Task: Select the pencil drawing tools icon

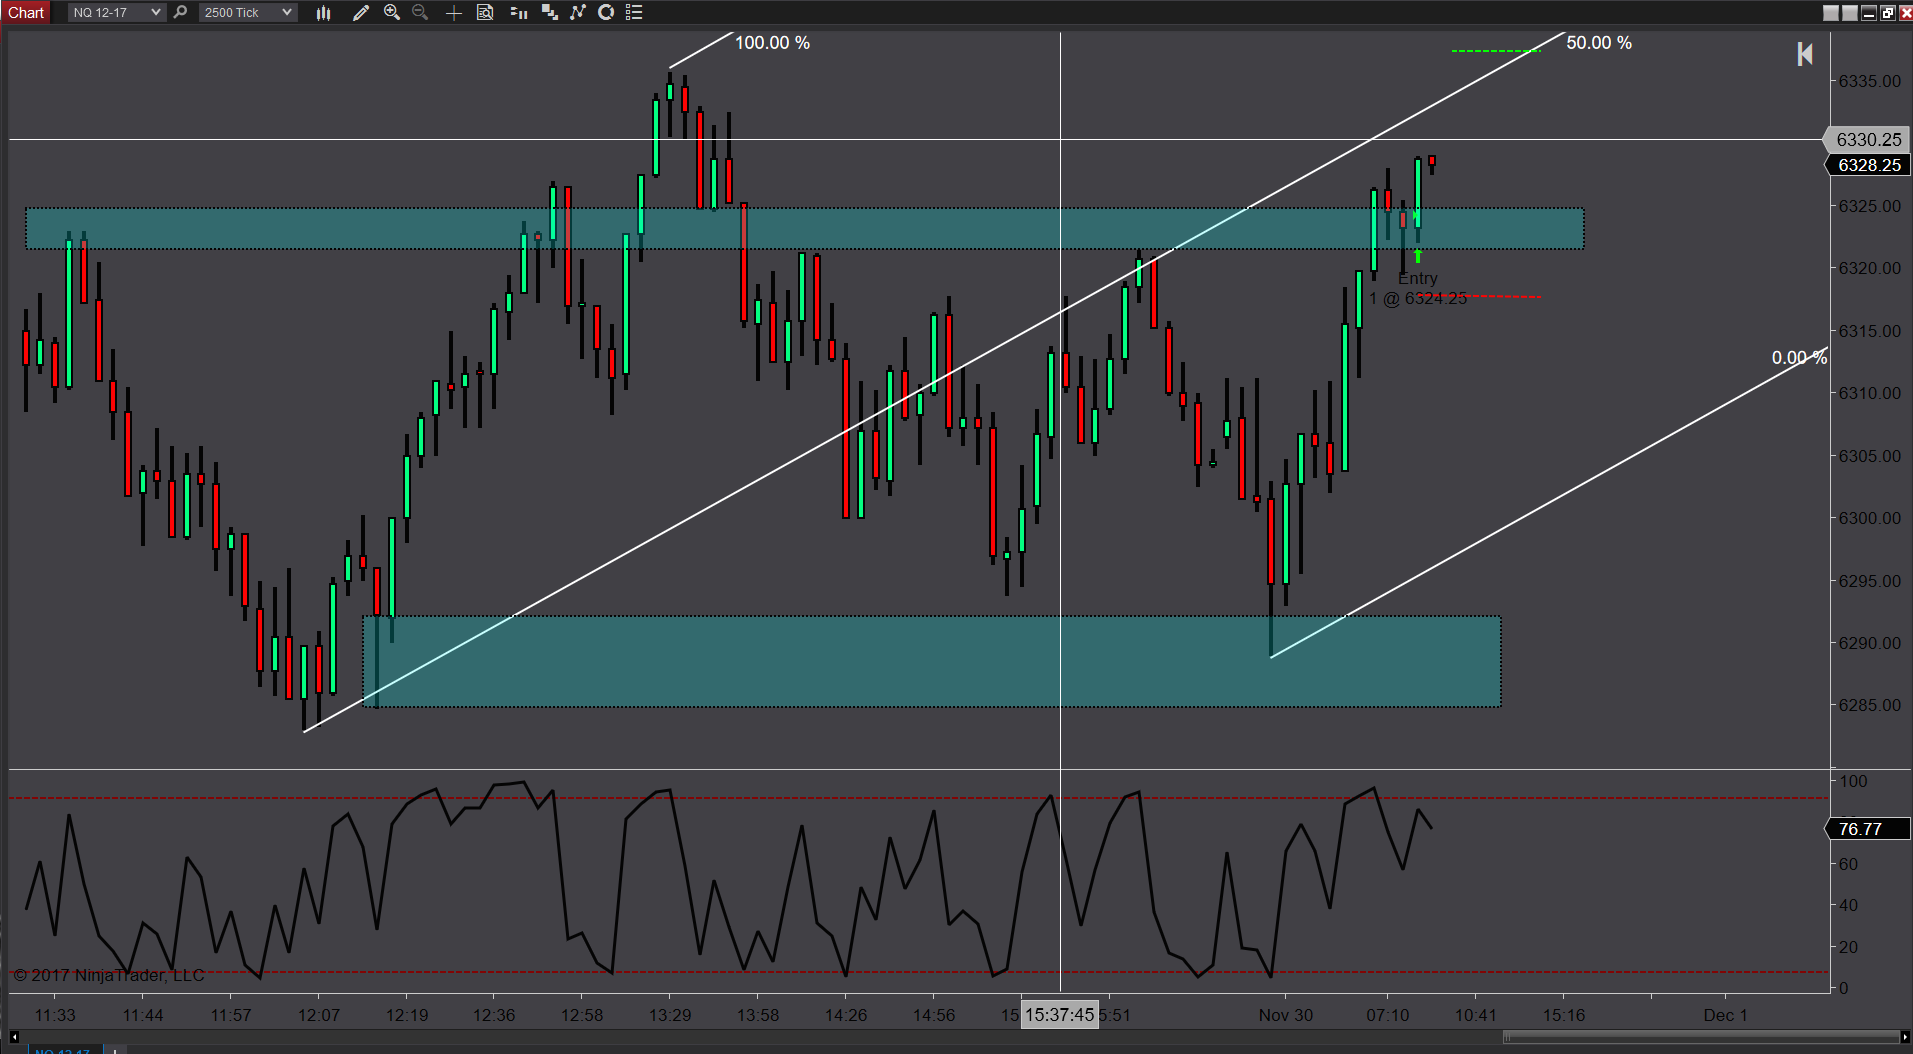Action: (x=361, y=12)
